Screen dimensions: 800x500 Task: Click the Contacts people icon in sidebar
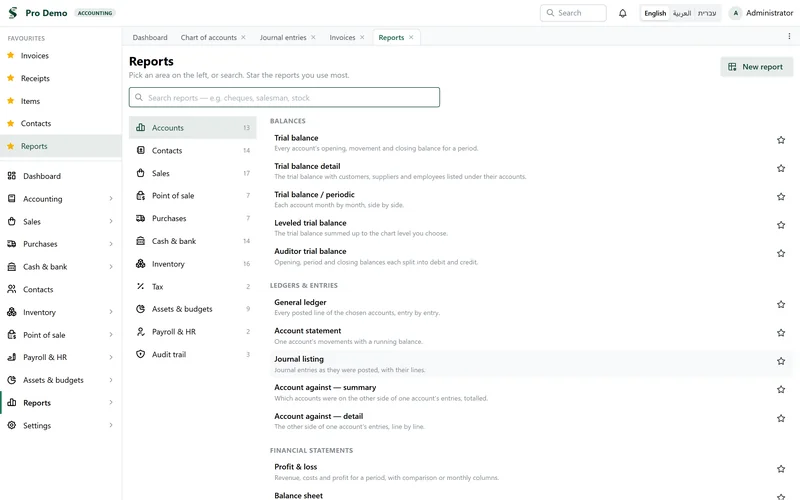tap(12, 289)
